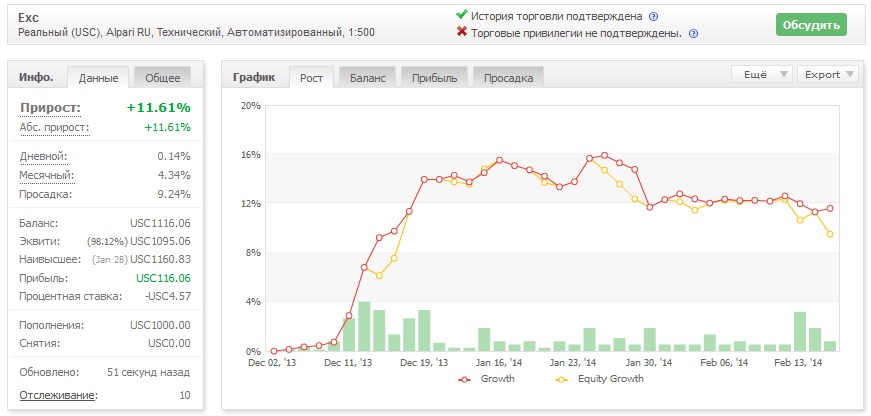Click the green checkmark verification icon
The height and width of the screenshot is (416, 871).
coord(461,15)
